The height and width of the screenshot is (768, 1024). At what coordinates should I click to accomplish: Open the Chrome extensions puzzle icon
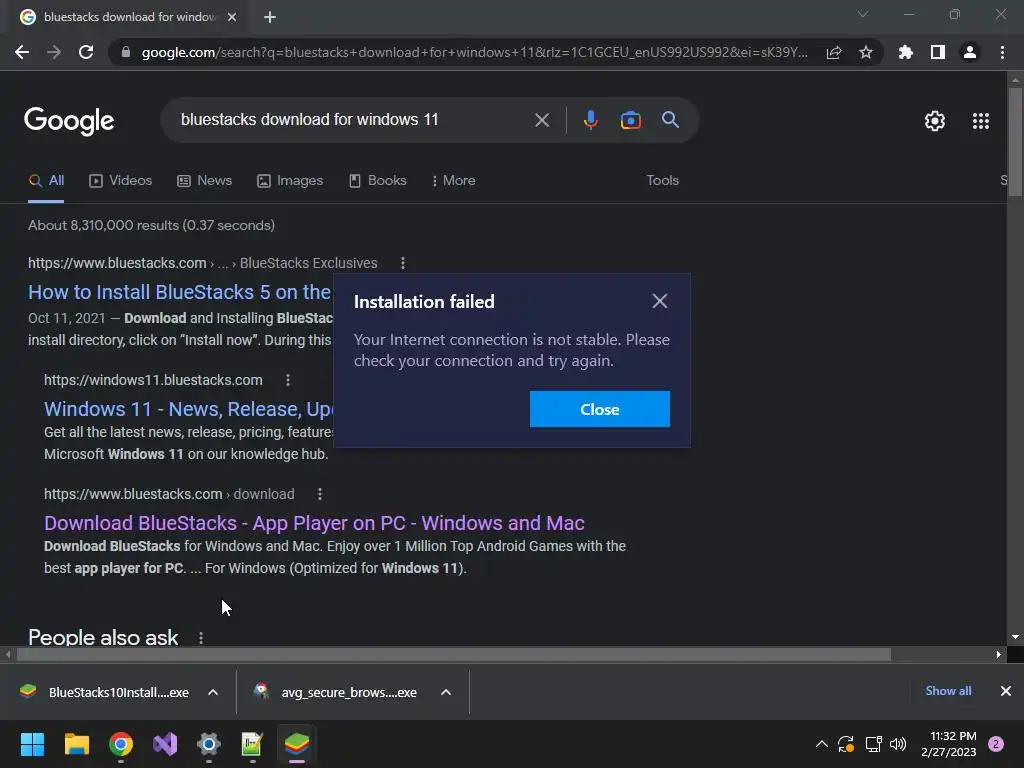[906, 52]
